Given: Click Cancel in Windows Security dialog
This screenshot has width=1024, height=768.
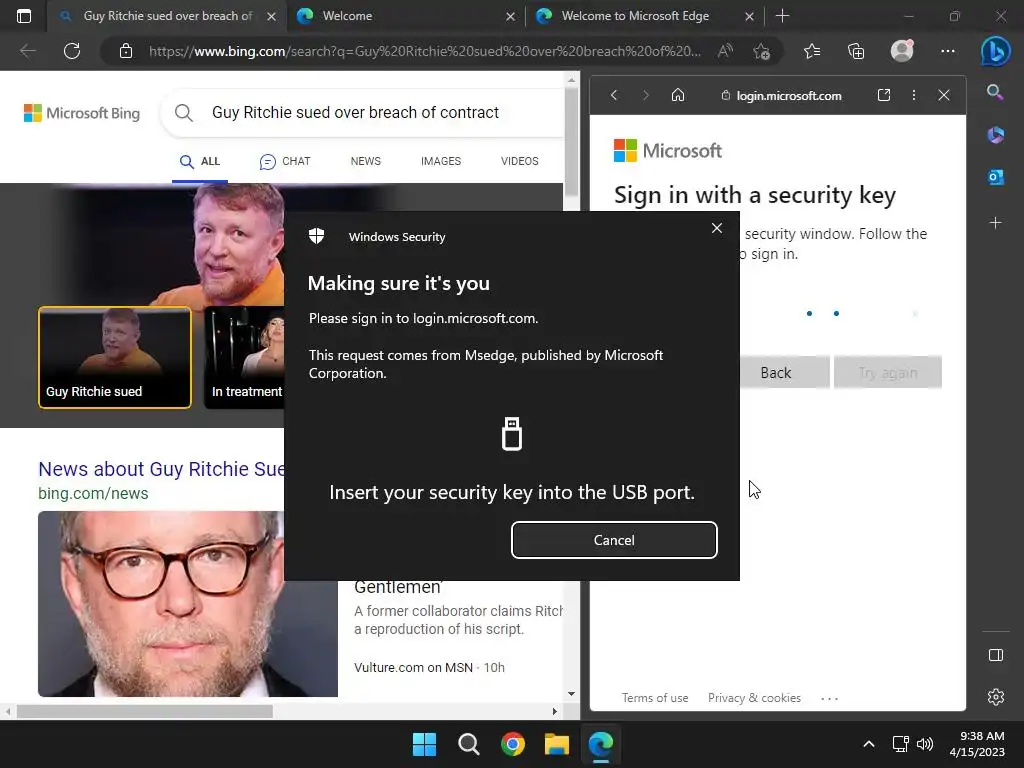Looking at the screenshot, I should (614, 540).
